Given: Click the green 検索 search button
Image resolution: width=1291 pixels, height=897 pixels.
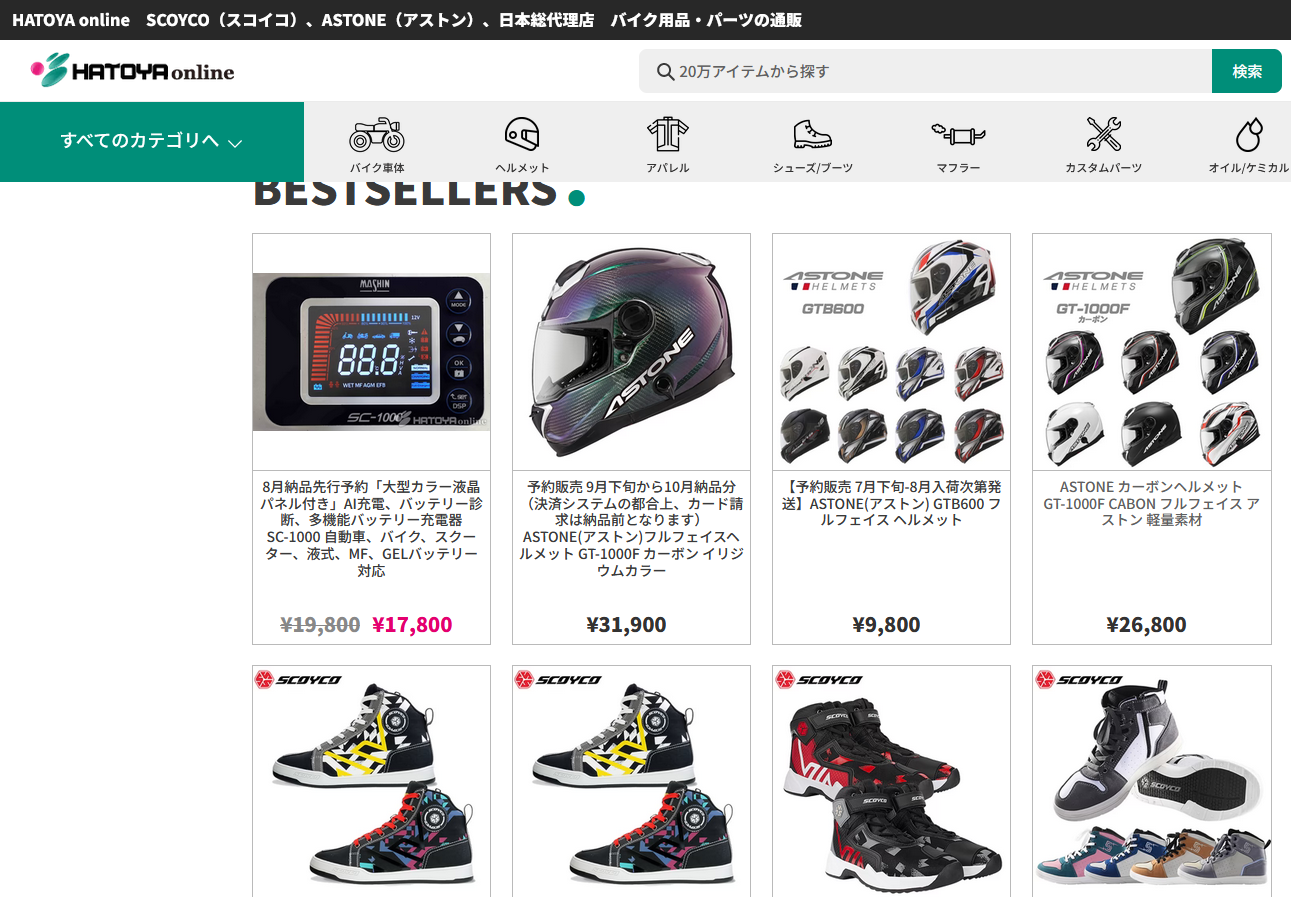Looking at the screenshot, I should 1246,71.
